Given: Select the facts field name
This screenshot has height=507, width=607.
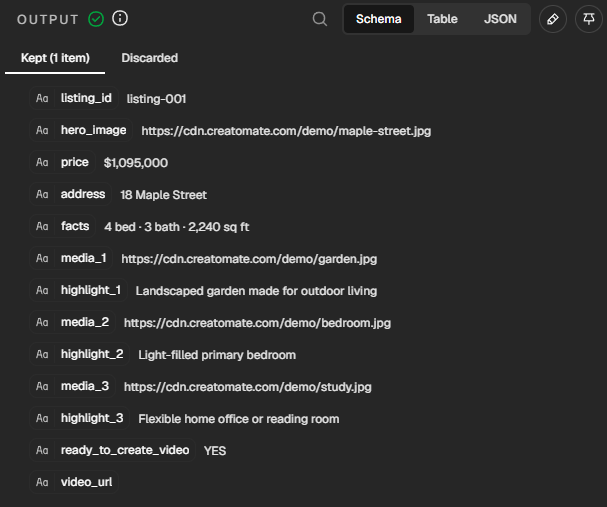Looking at the screenshot, I should tap(75, 226).
